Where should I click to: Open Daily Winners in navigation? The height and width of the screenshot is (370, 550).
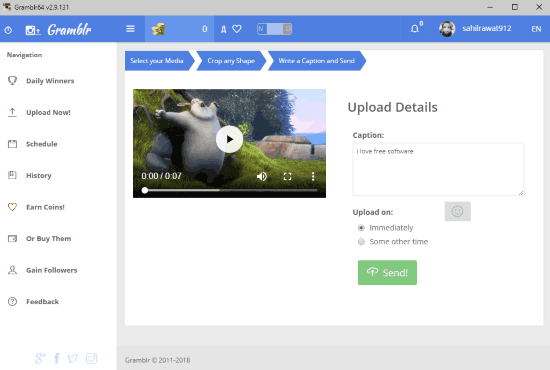(50, 81)
